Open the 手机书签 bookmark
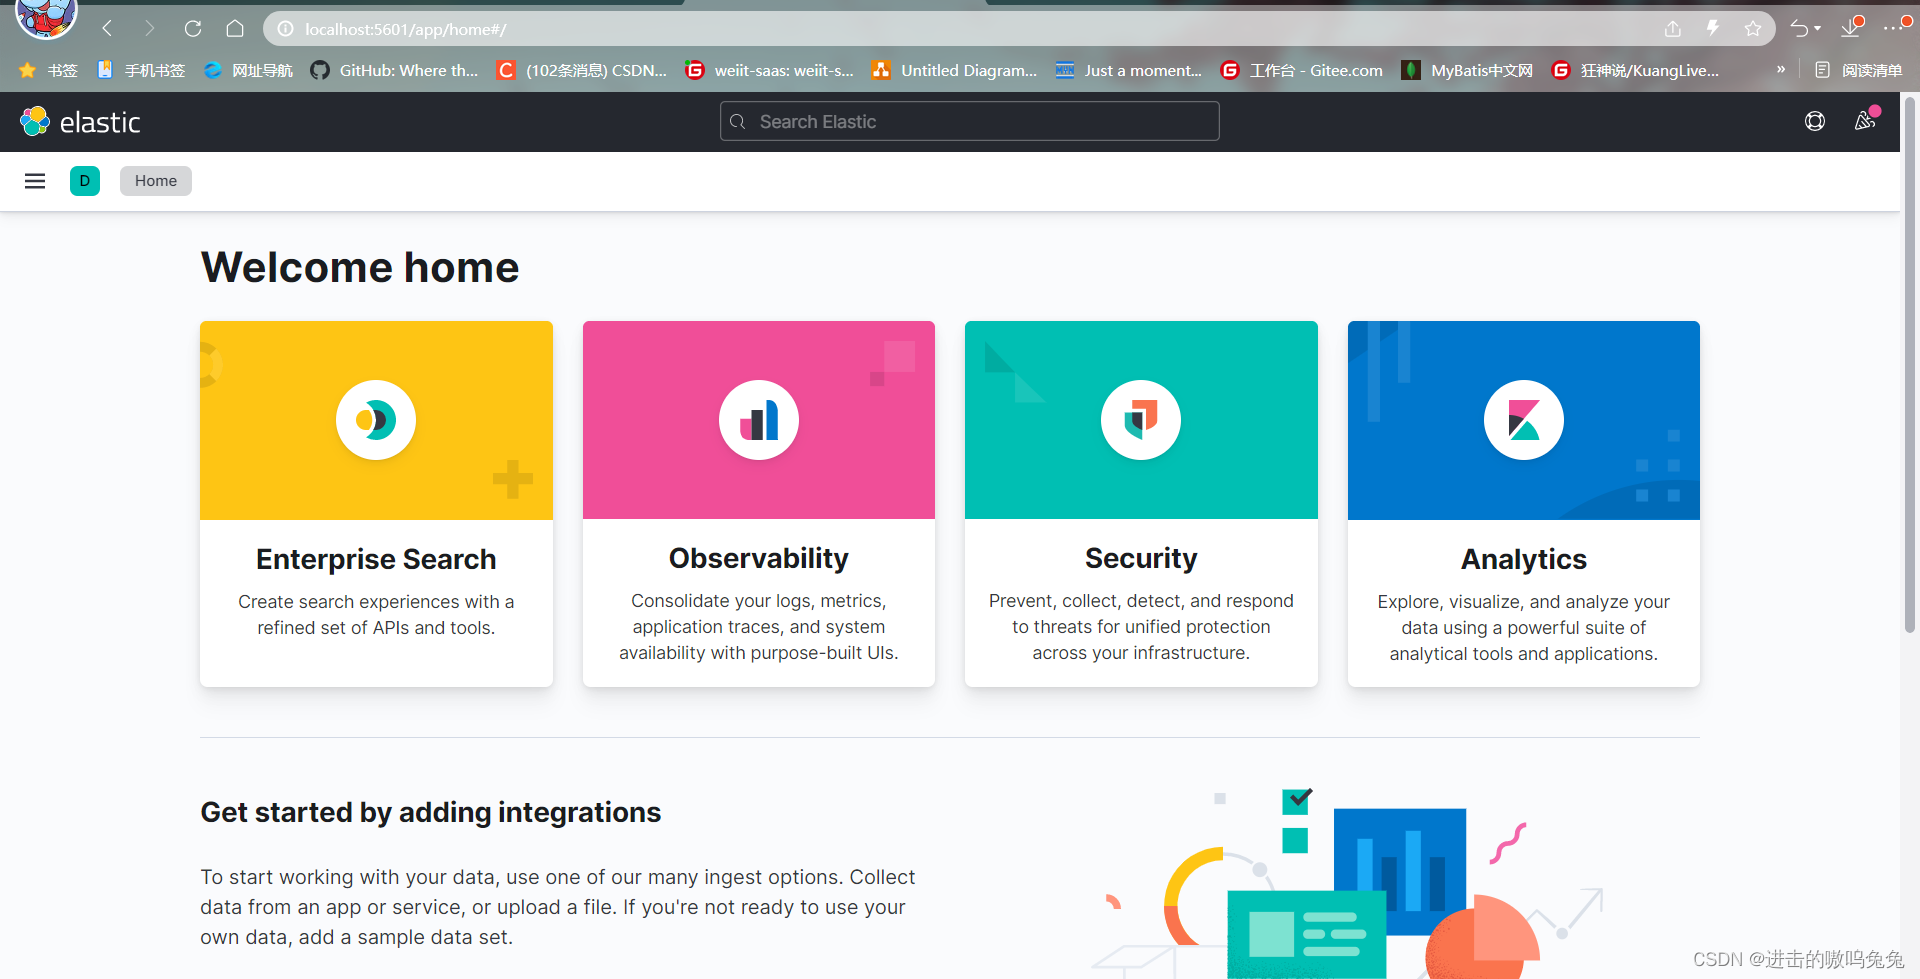Image resolution: width=1920 pixels, height=979 pixels. pos(141,70)
